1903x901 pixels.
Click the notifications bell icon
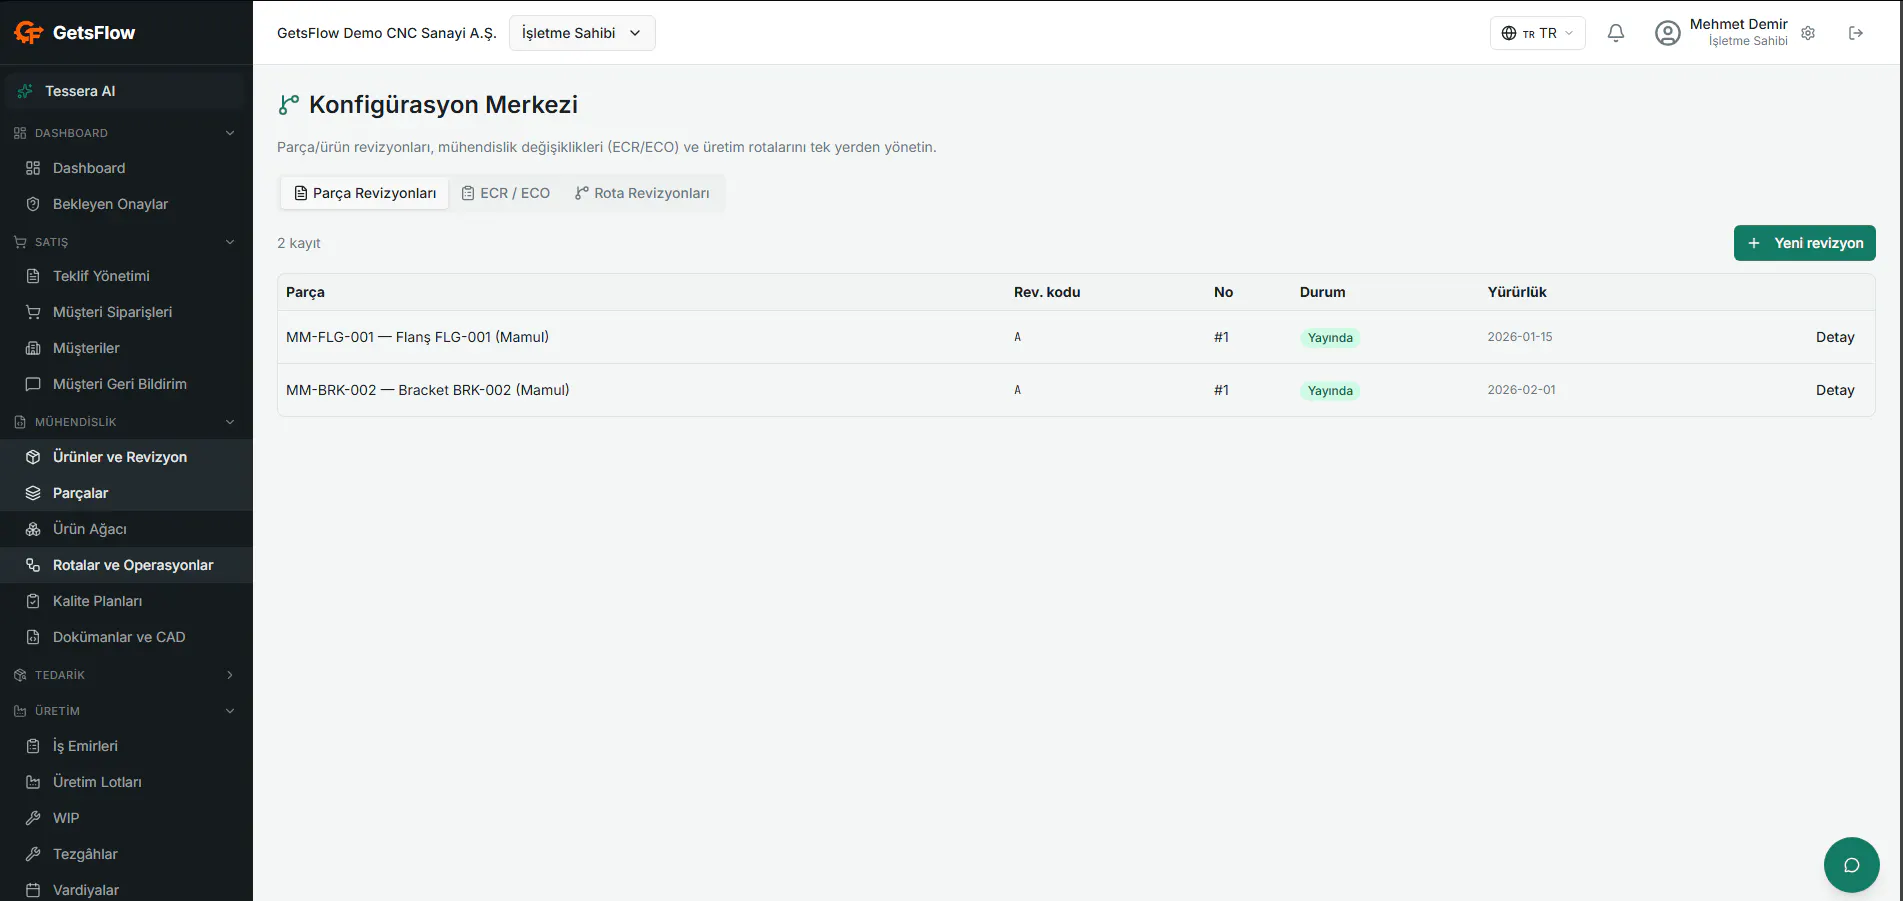pos(1616,33)
